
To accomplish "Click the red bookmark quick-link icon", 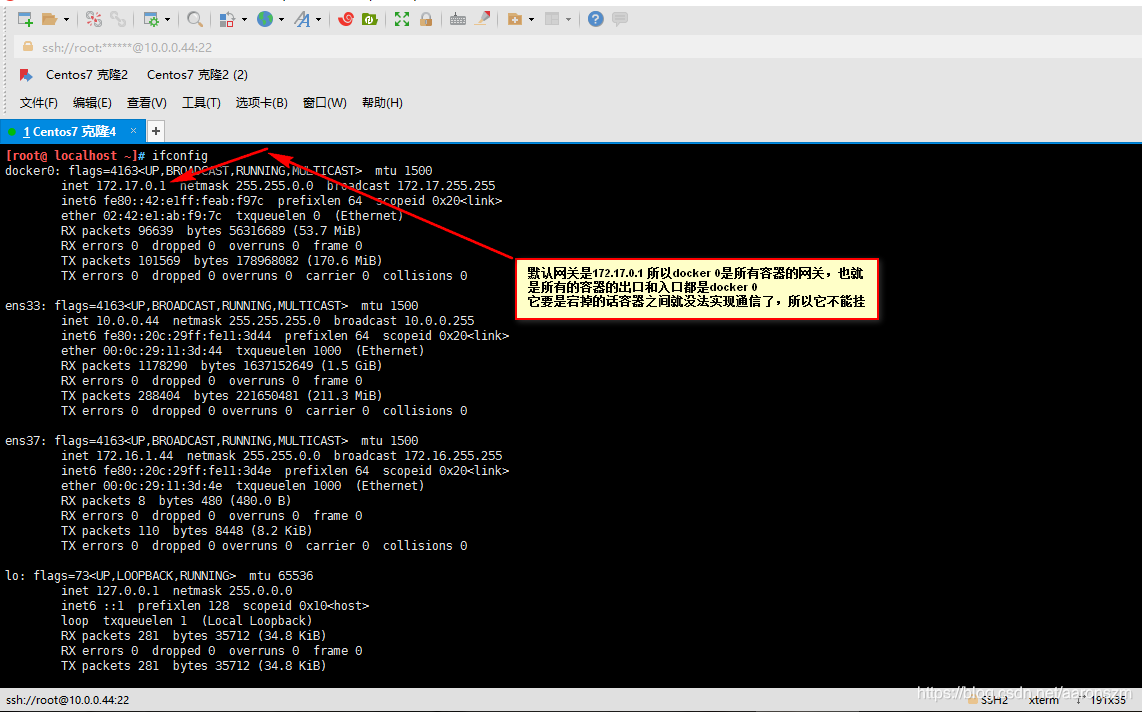I will pos(26,75).
